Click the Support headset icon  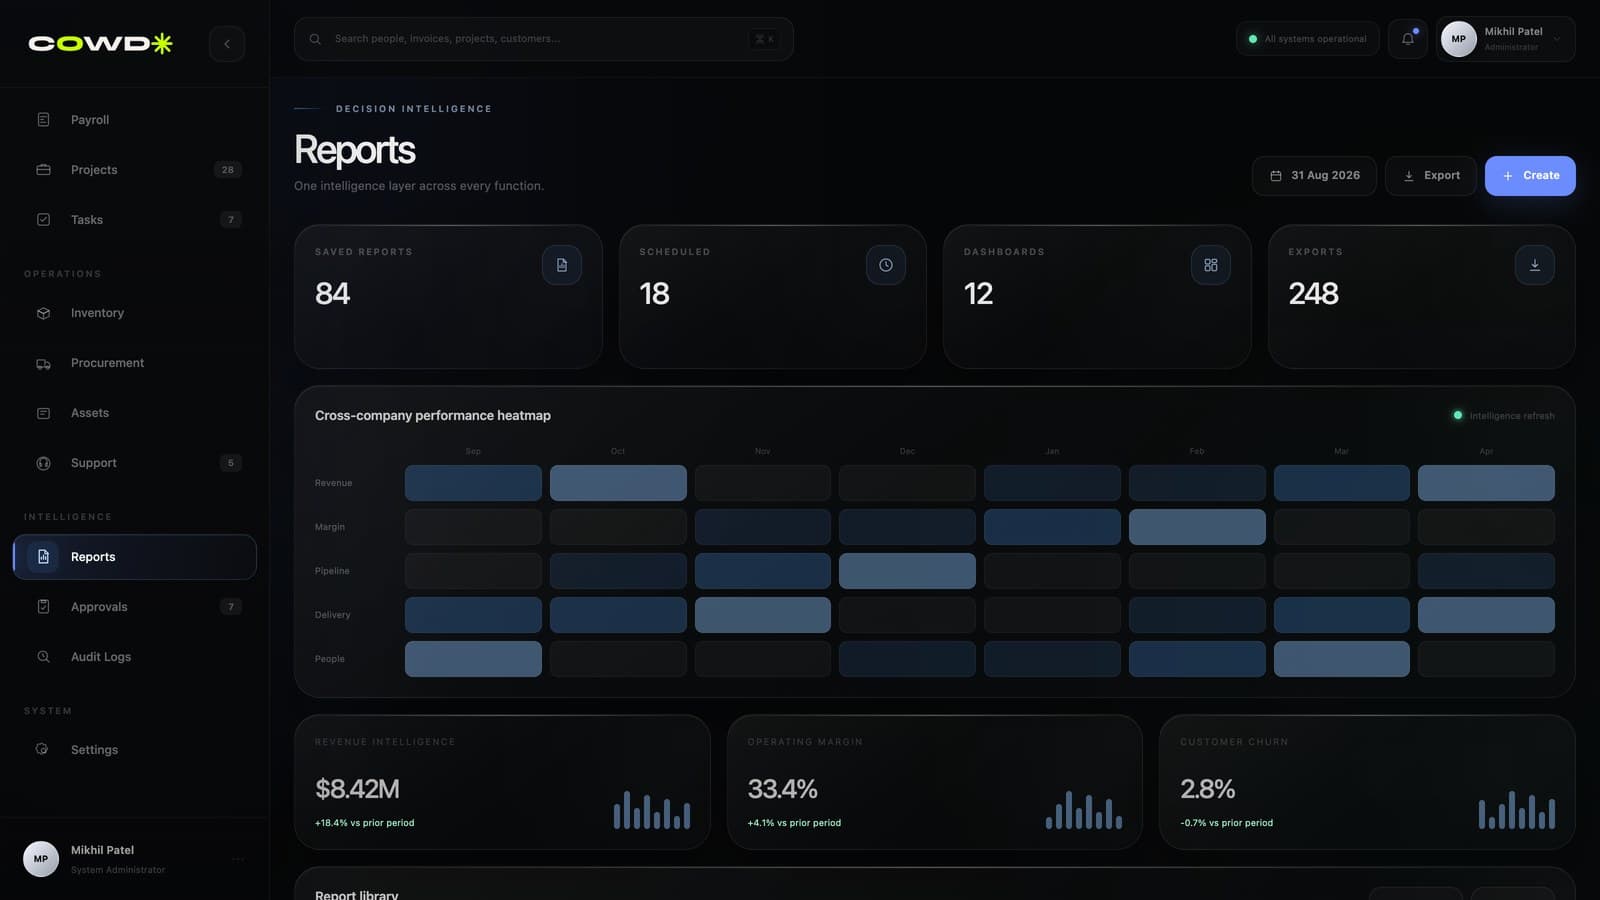pos(43,463)
